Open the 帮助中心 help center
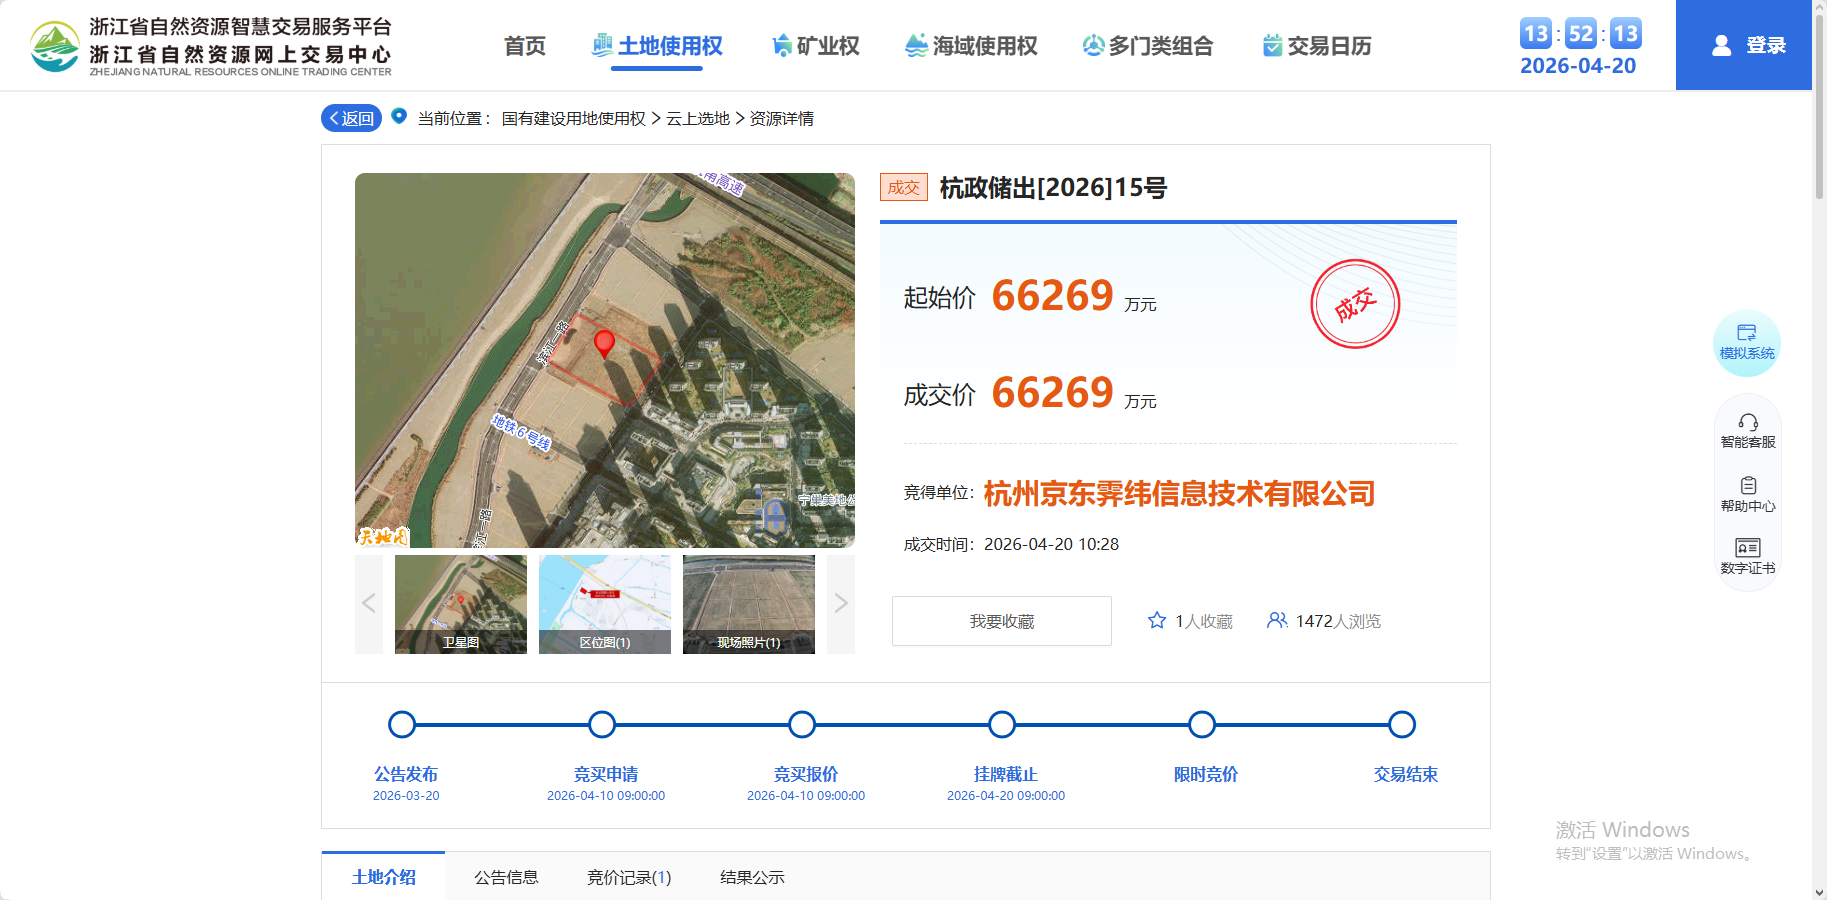Image resolution: width=1827 pixels, height=900 pixels. point(1747,494)
